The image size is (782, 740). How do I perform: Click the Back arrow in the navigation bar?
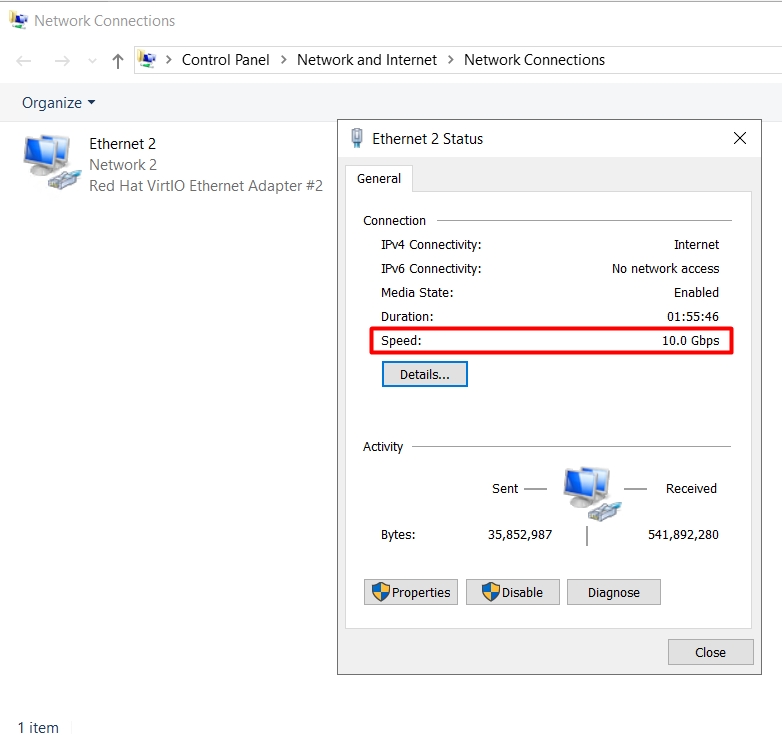tap(24, 61)
